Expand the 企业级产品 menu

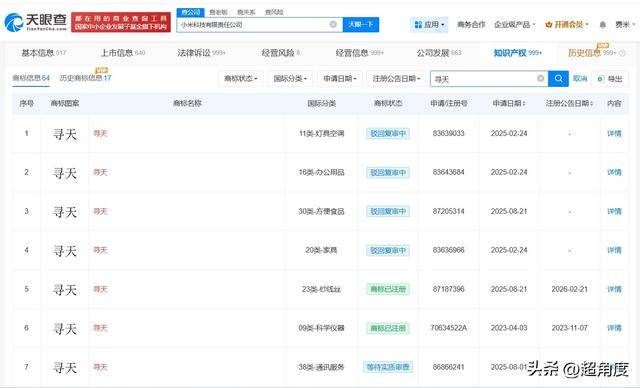pos(514,25)
